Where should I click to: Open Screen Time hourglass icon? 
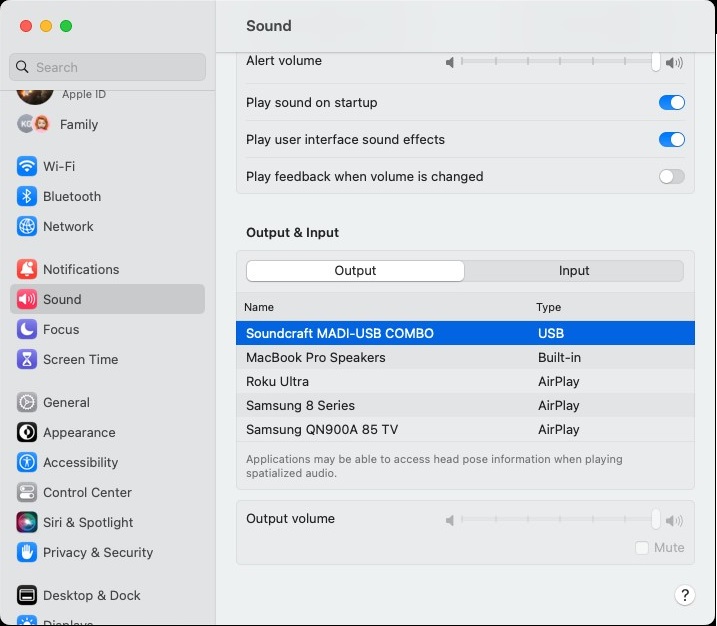click(x=27, y=359)
